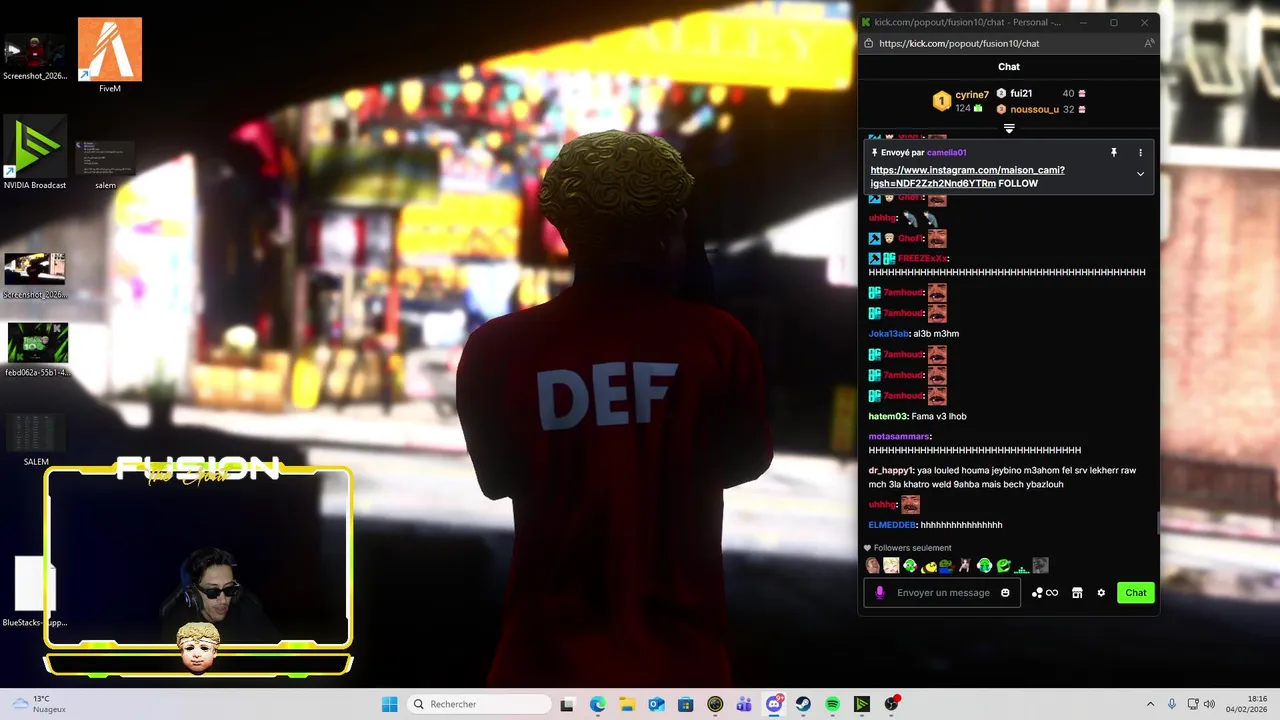
Task: Open the Kick shop storefront icon
Action: click(x=1077, y=593)
